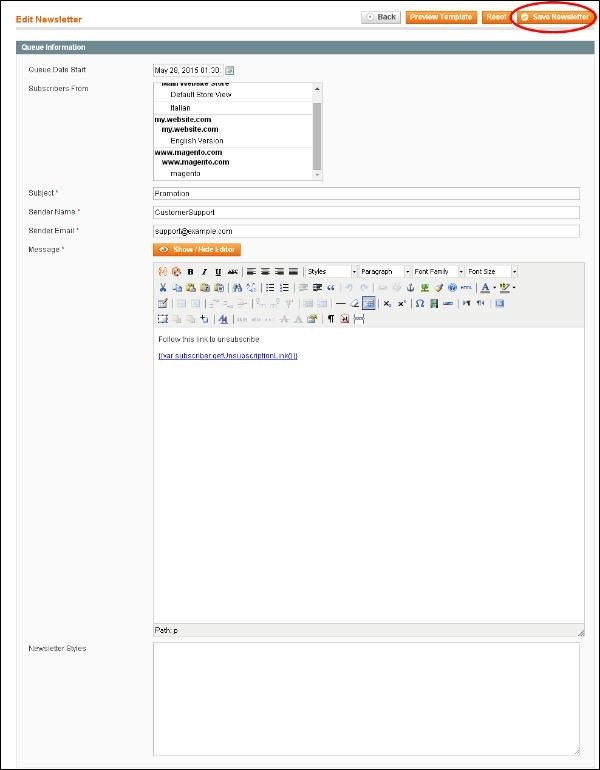Set right-to-left text direction
600x770 pixels.
[481, 303]
